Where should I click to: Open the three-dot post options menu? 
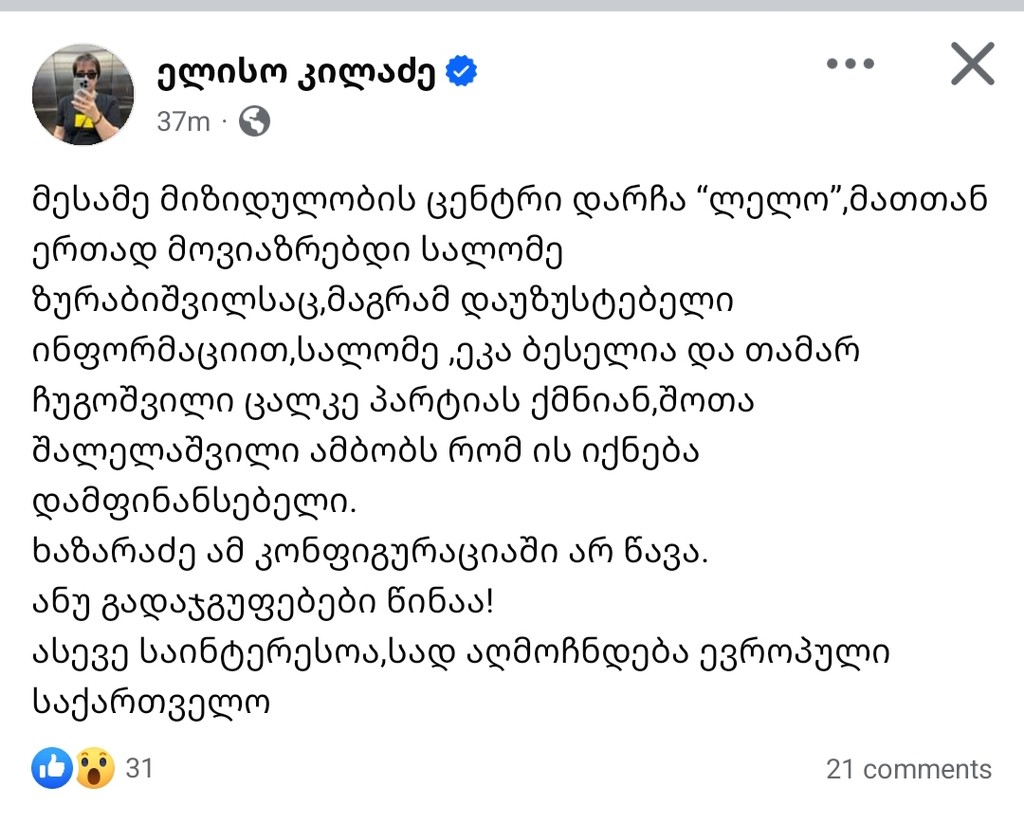[x=850, y=64]
